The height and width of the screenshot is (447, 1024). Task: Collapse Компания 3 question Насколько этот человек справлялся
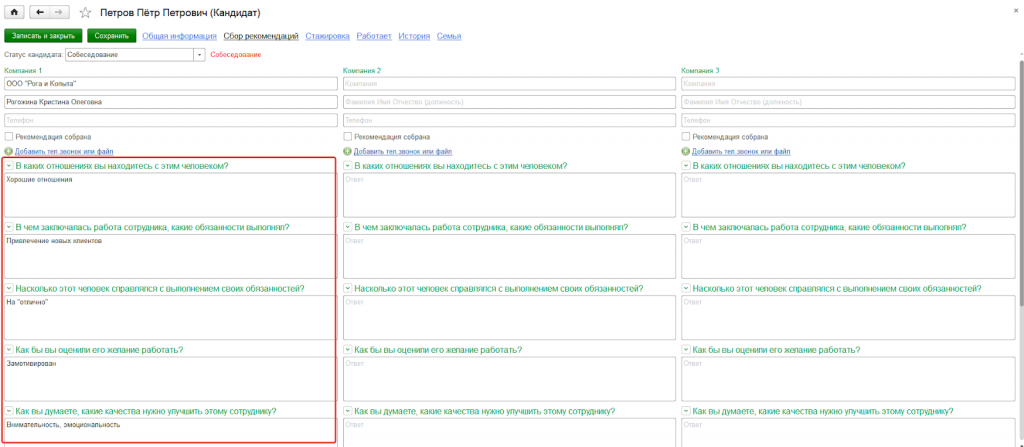click(x=686, y=288)
